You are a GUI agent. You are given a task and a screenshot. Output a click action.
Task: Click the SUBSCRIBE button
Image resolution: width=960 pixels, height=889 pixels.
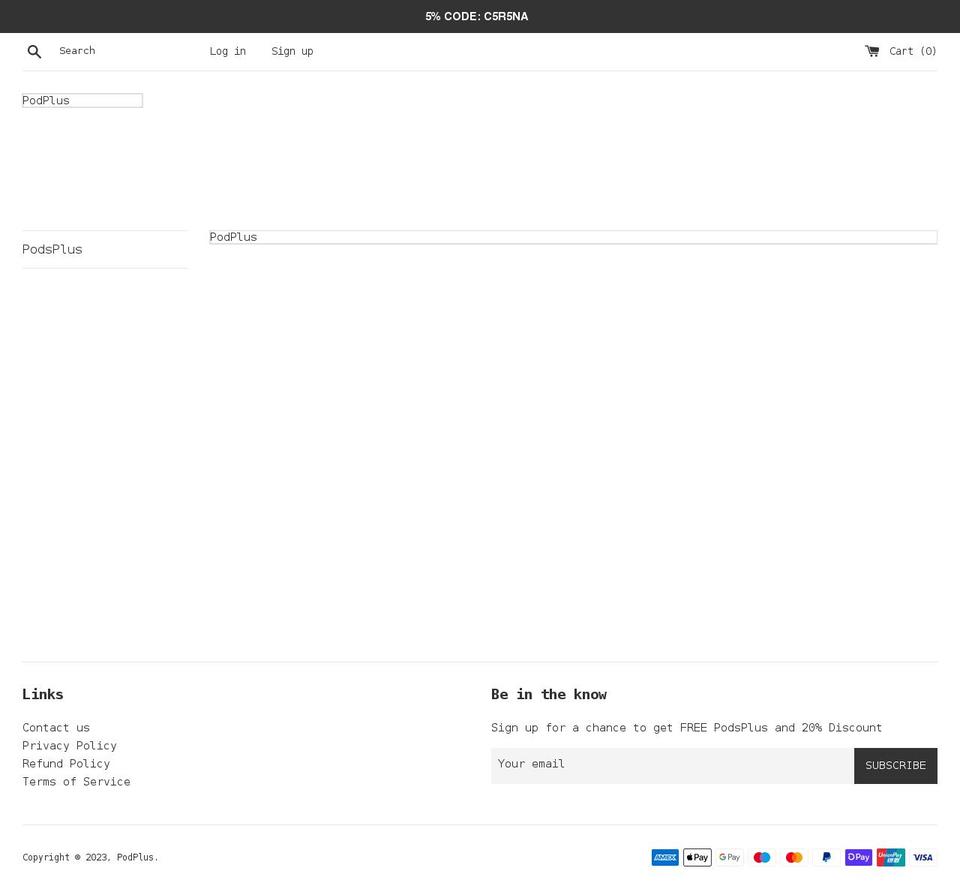click(x=895, y=765)
